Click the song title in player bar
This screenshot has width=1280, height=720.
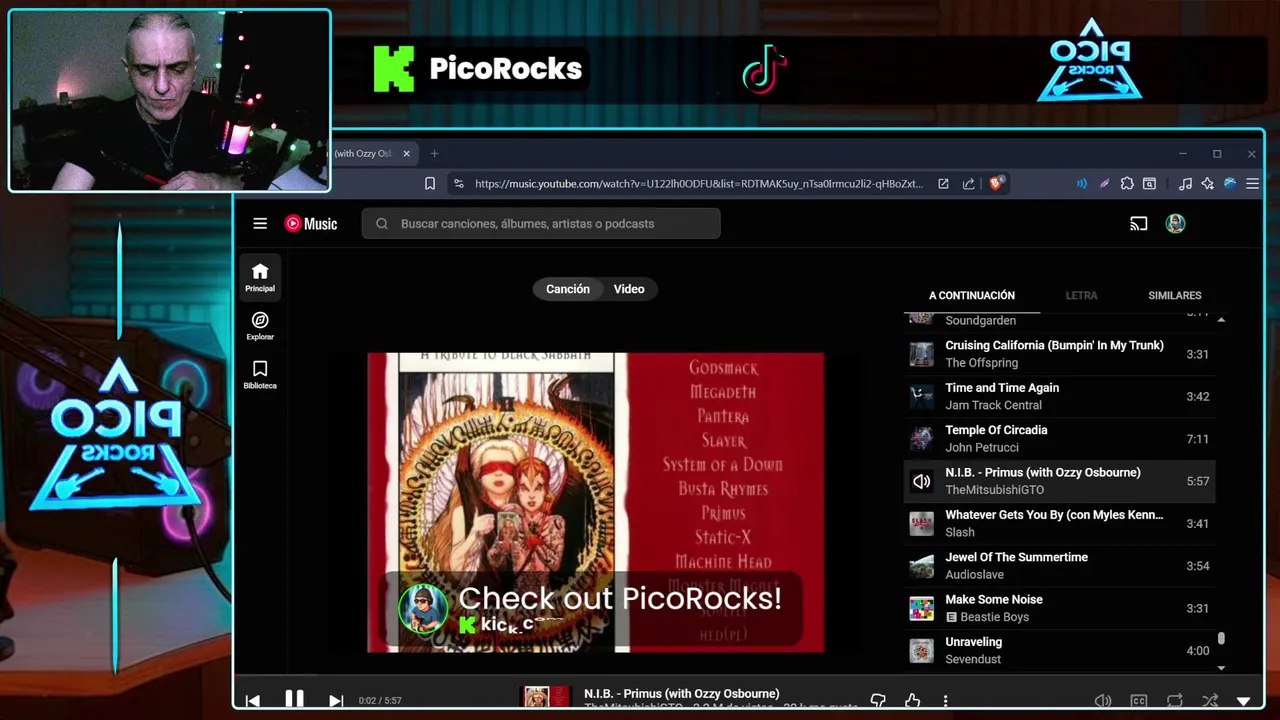click(x=682, y=694)
